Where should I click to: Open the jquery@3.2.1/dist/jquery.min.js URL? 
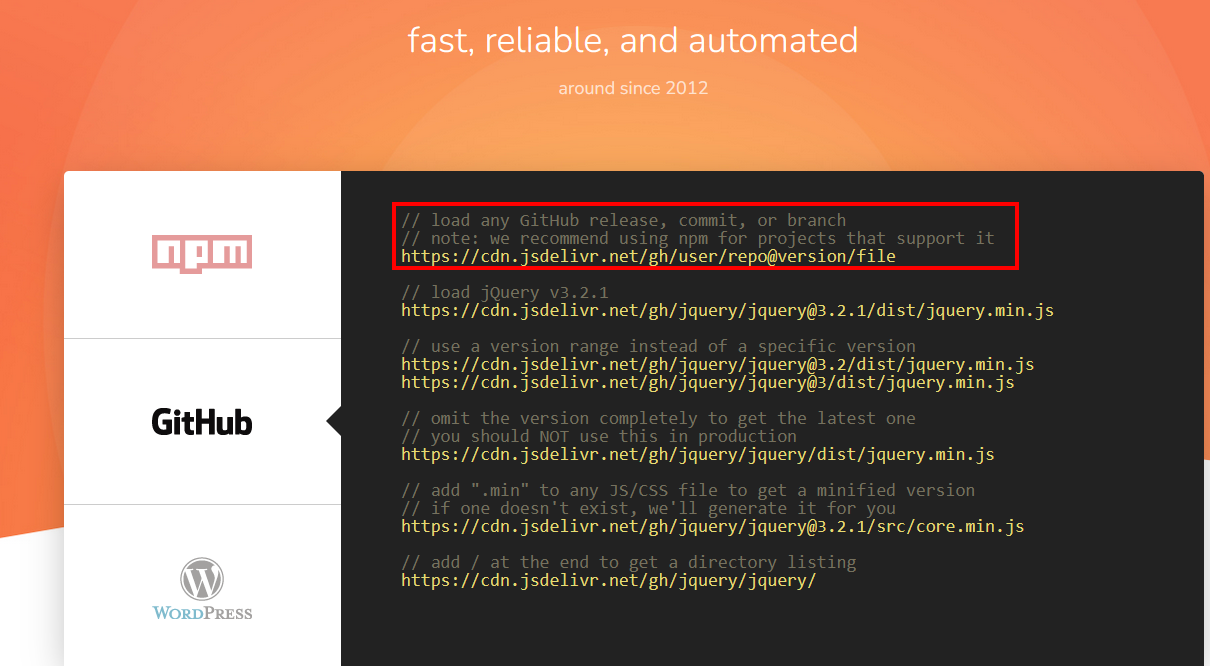click(x=727, y=311)
